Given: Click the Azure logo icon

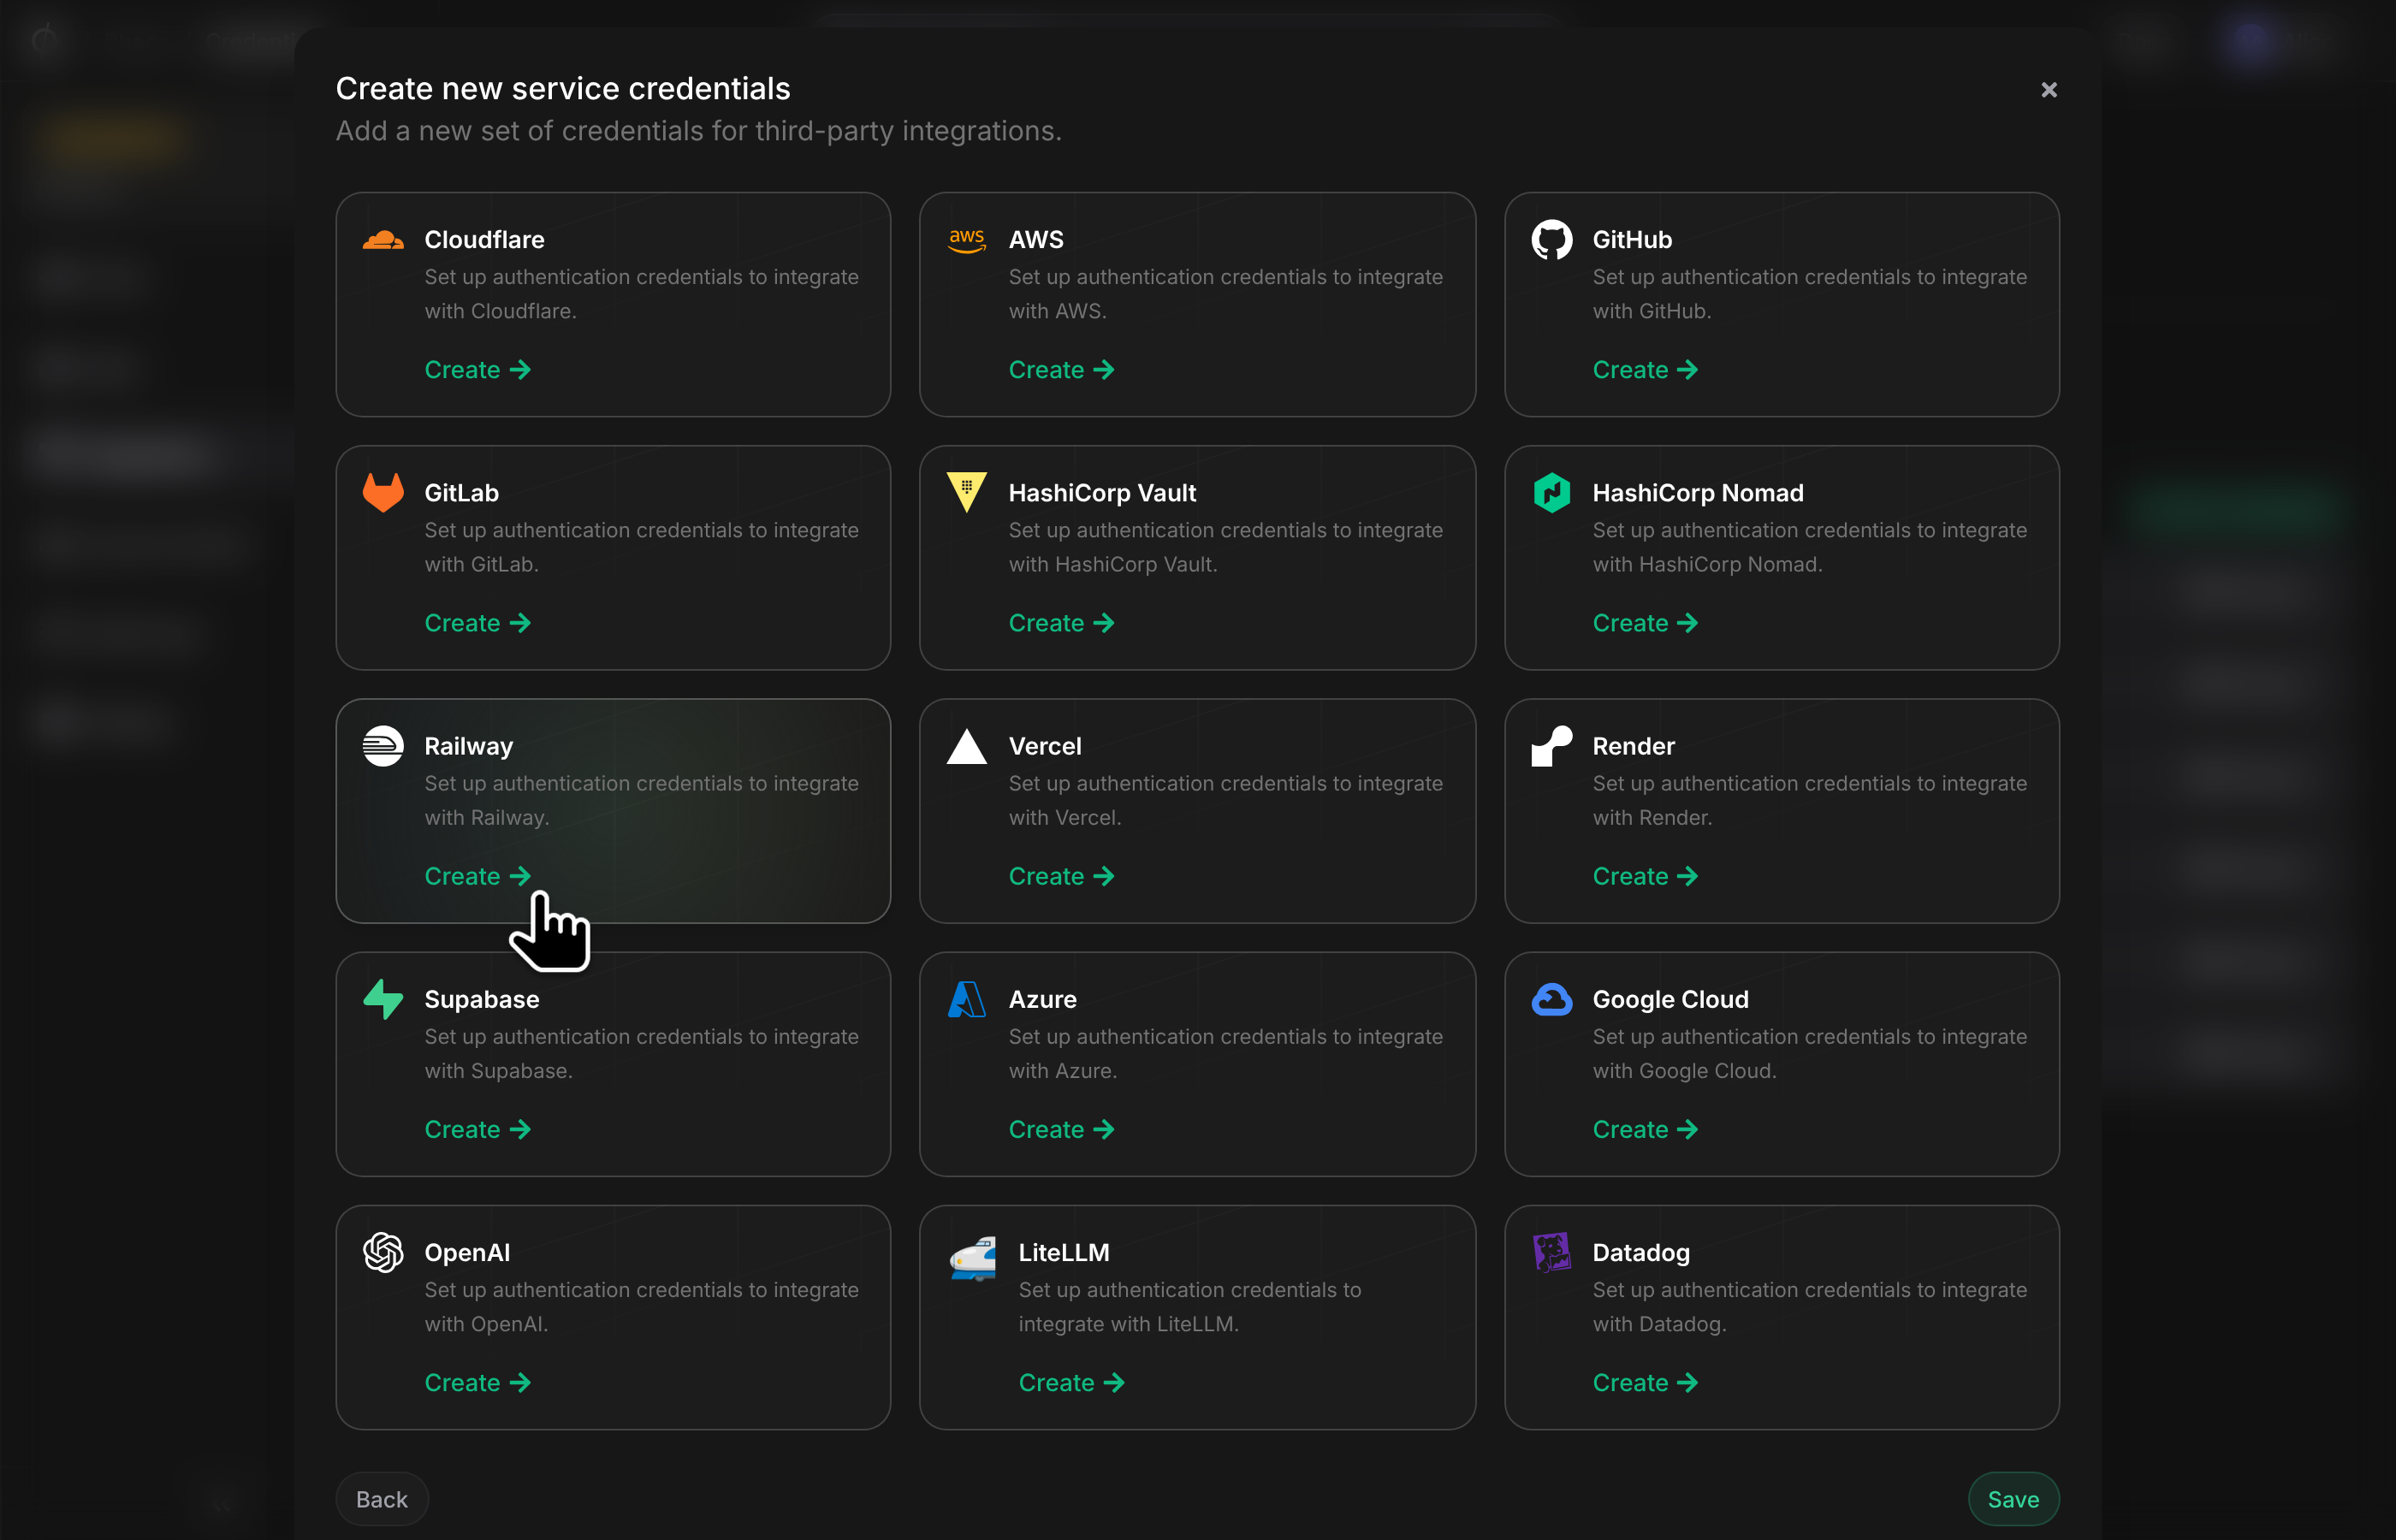Looking at the screenshot, I should coord(967,999).
